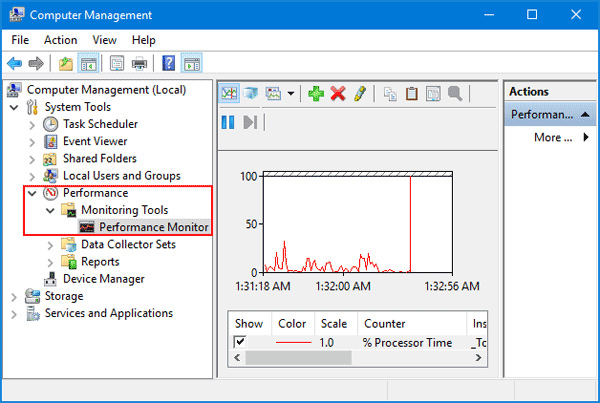Image resolution: width=600 pixels, height=403 pixels.
Task: Uncheck Show for % Processor Time
Action: [240, 341]
